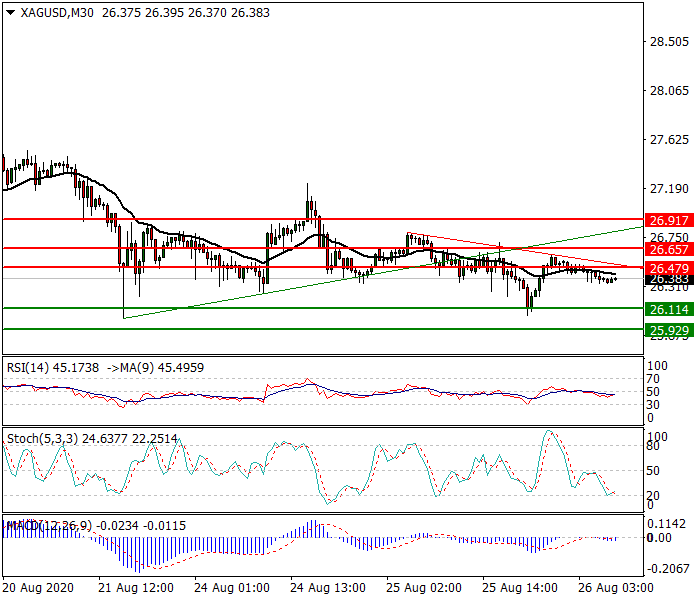Select the 26.657 red price label
Viewport: 700px width, 600px height.
tap(669, 249)
